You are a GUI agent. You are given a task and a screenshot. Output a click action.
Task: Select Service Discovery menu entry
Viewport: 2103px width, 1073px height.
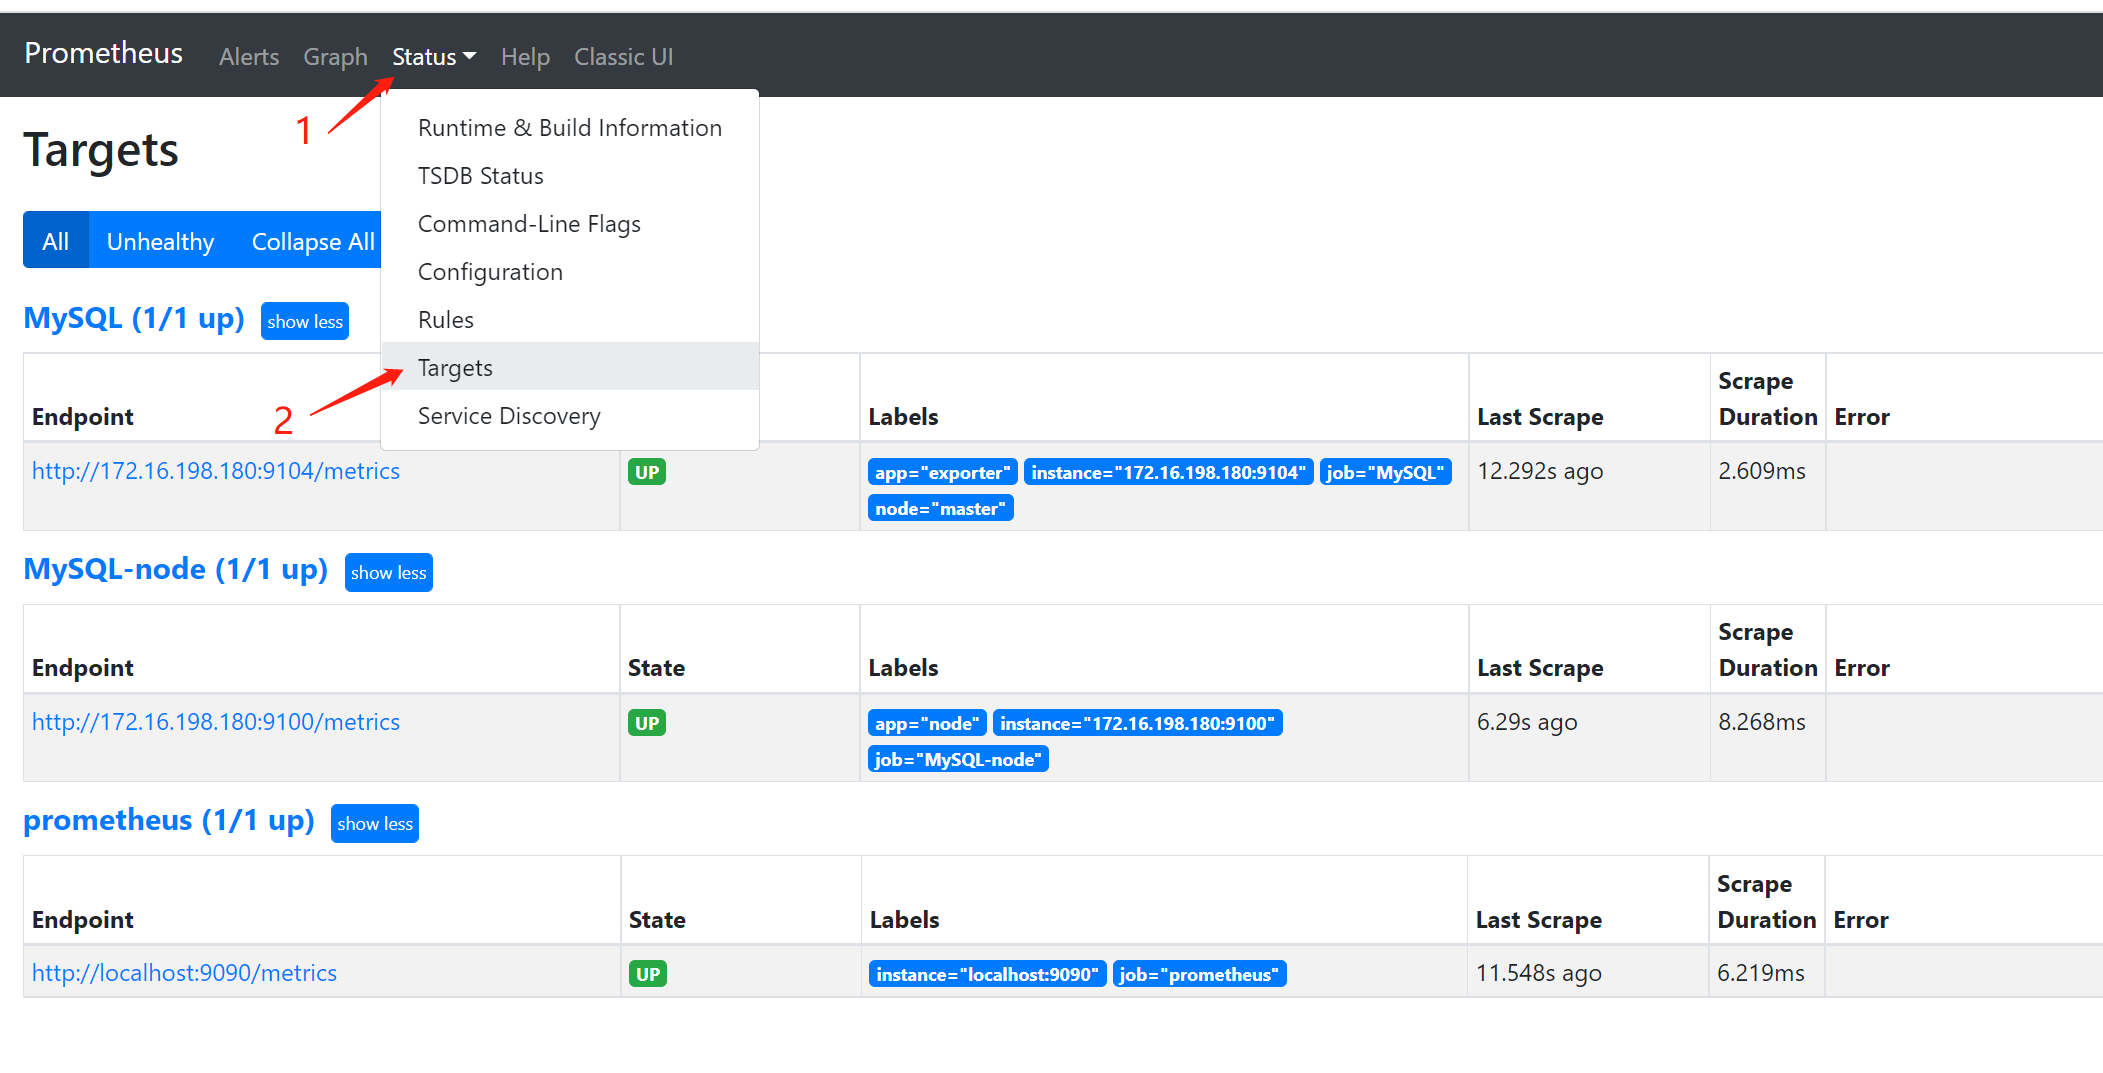coord(509,416)
